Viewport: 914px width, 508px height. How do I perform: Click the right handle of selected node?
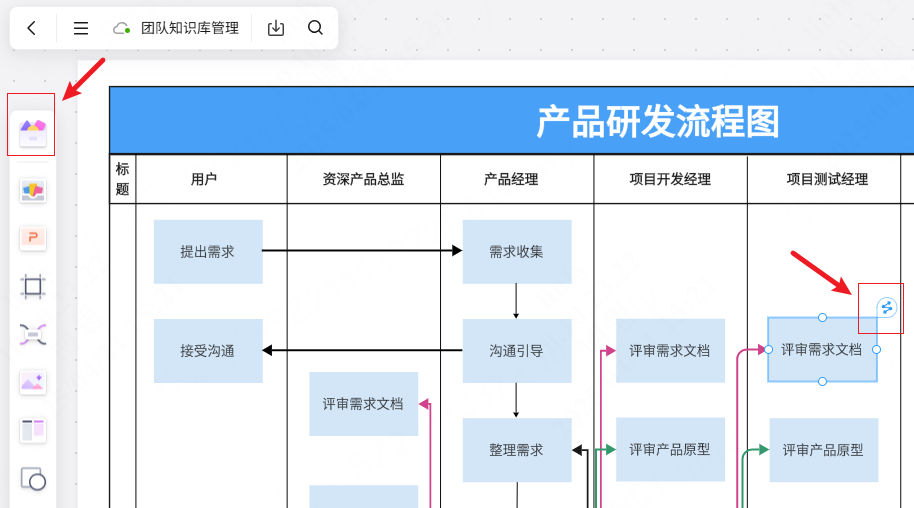tap(876, 349)
